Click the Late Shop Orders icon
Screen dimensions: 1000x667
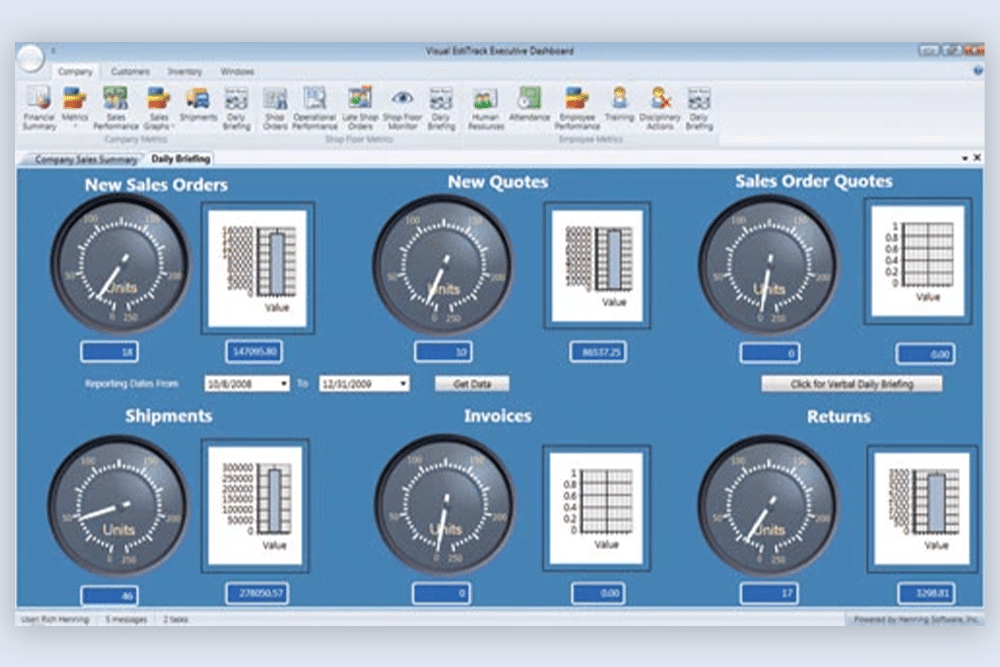pos(360,108)
